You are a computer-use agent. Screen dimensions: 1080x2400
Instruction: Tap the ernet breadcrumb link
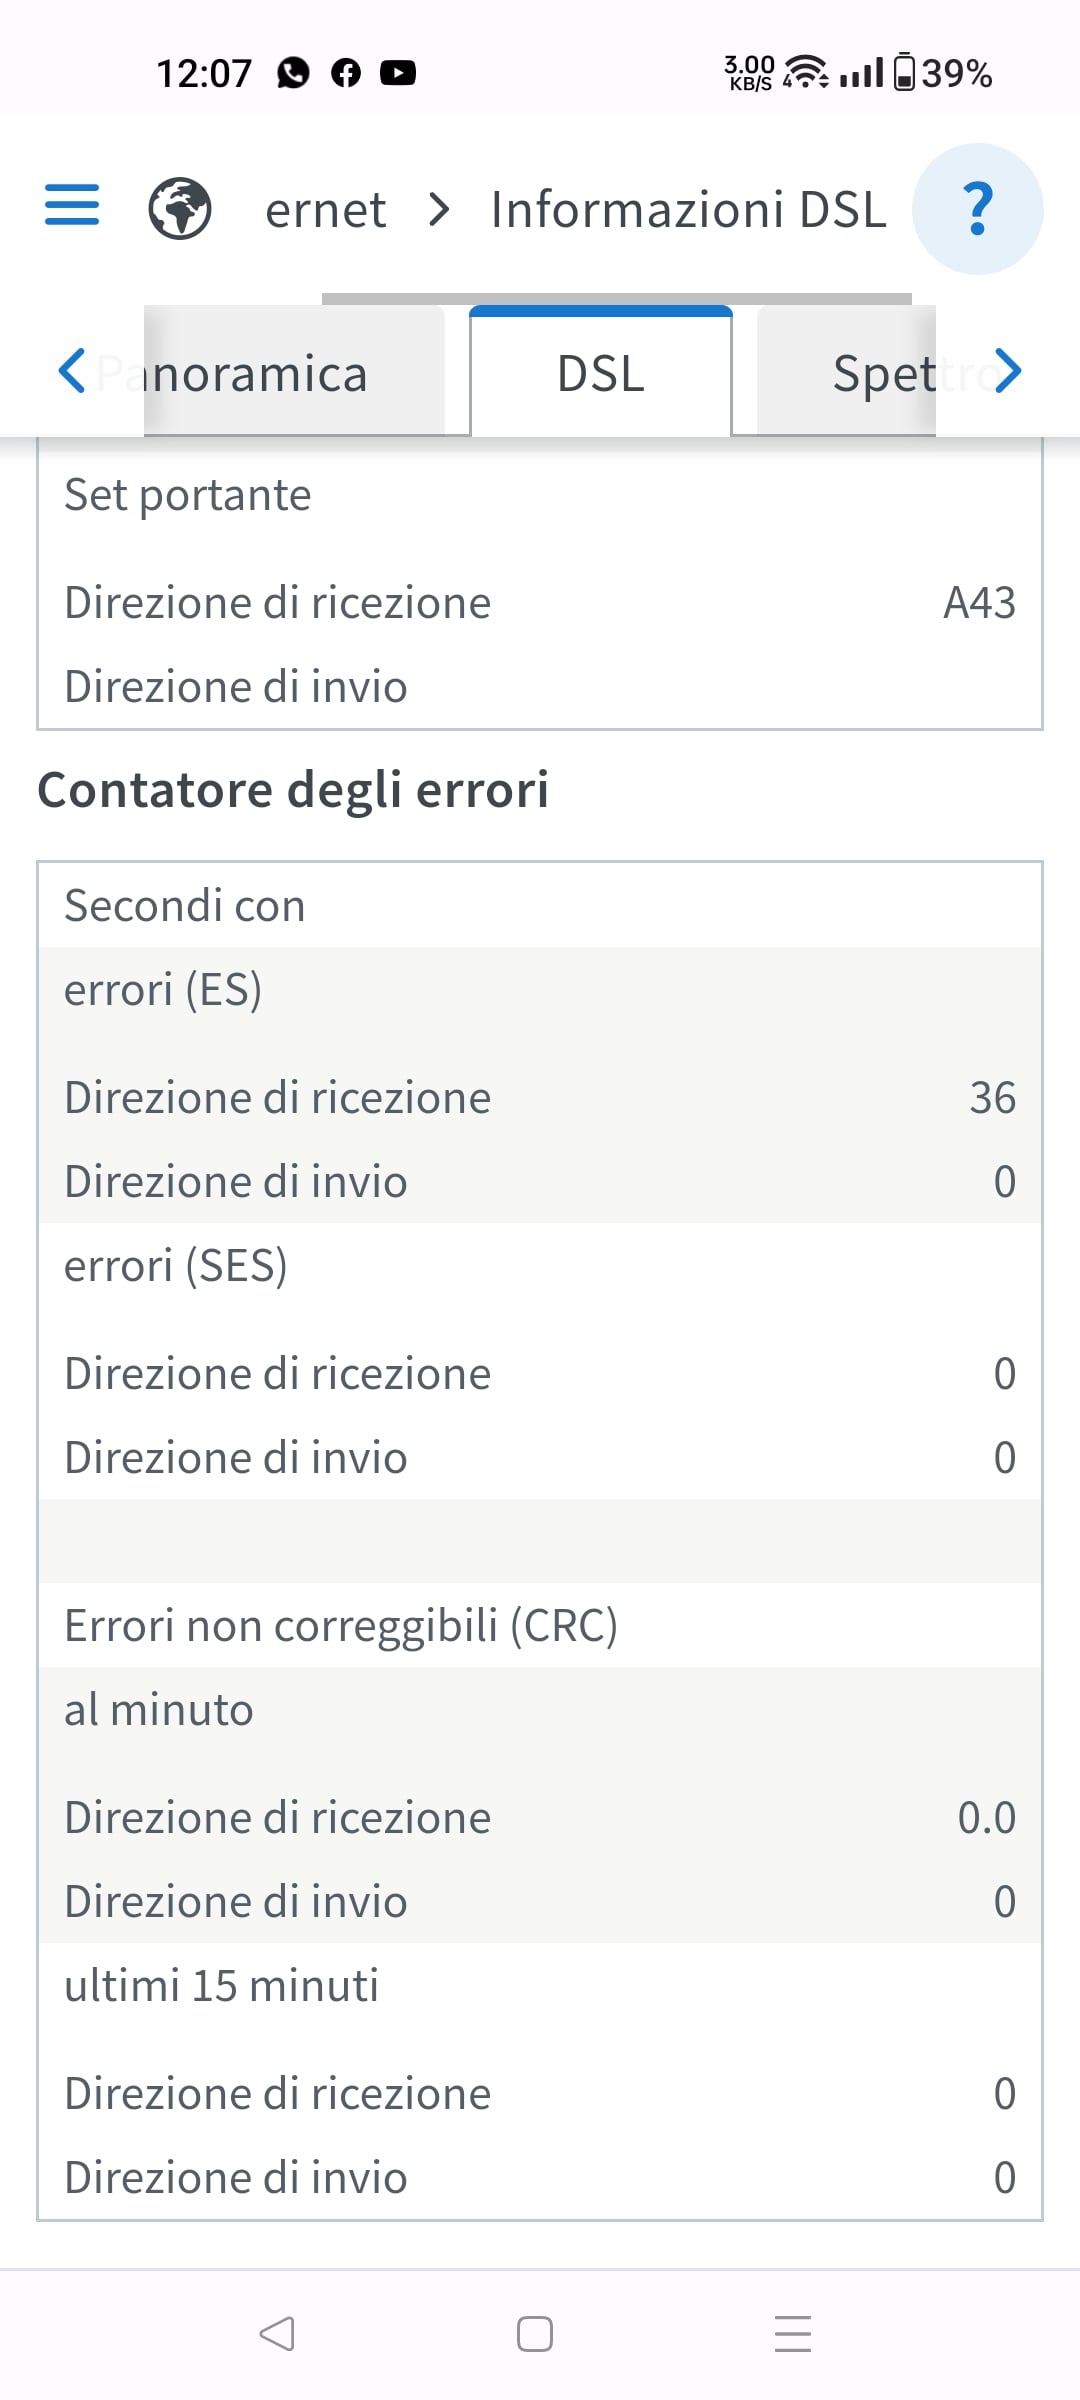click(x=325, y=210)
